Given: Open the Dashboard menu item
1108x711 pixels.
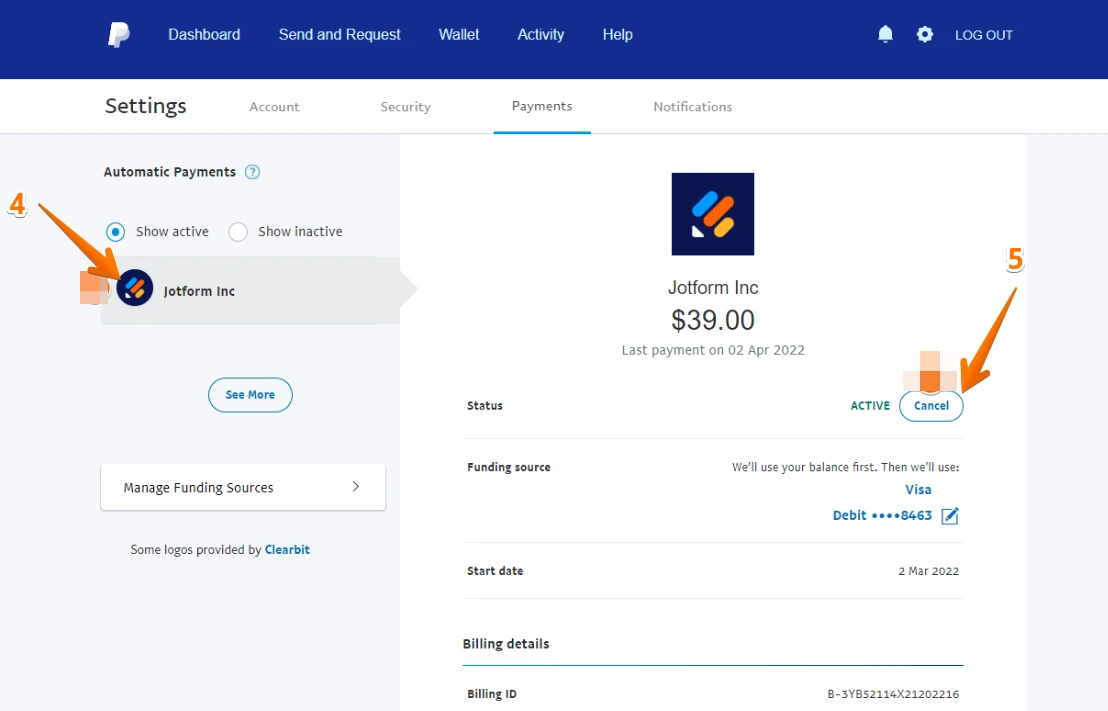Looking at the screenshot, I should pyautogui.click(x=204, y=34).
